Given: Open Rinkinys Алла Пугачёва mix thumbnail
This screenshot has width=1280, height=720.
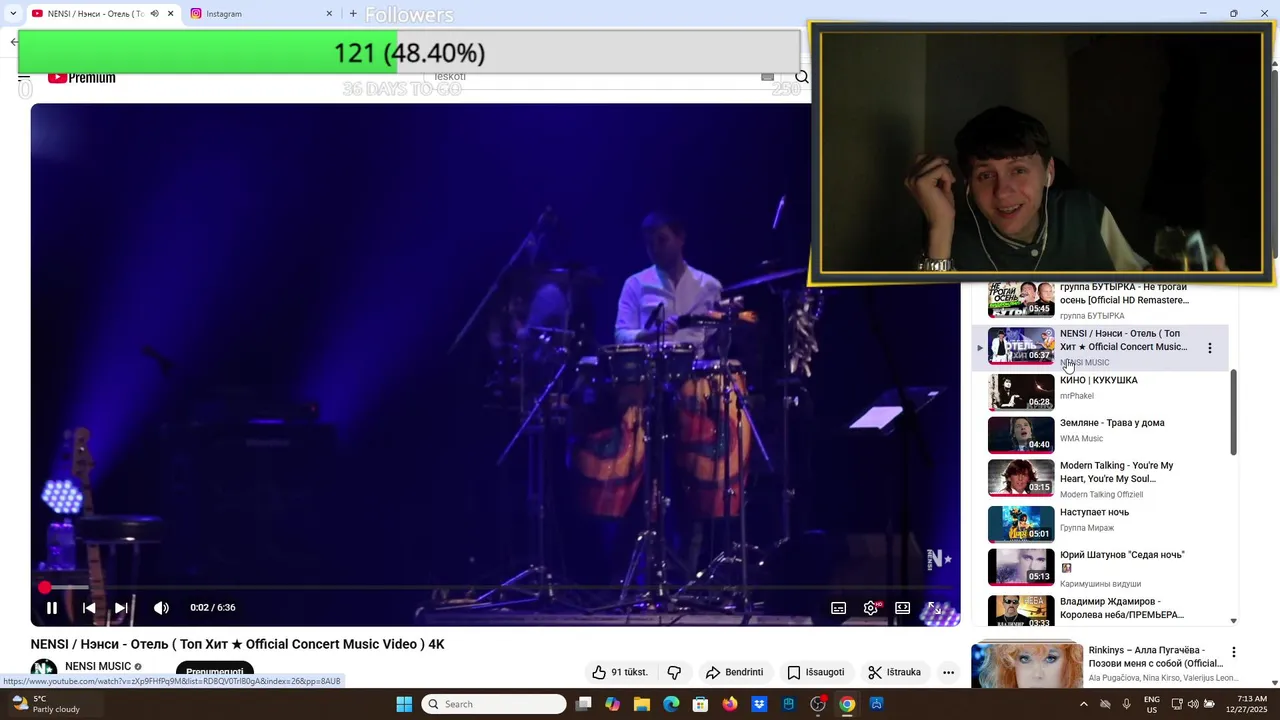Looking at the screenshot, I should coord(1027,666).
